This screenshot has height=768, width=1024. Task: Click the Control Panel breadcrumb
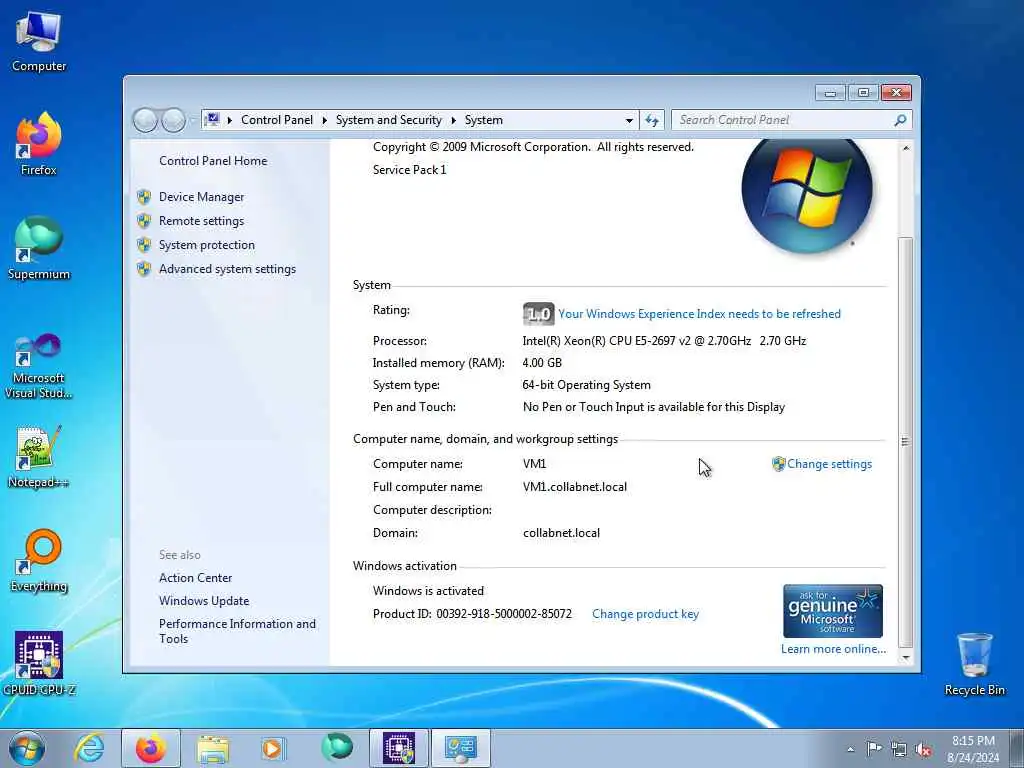277,120
